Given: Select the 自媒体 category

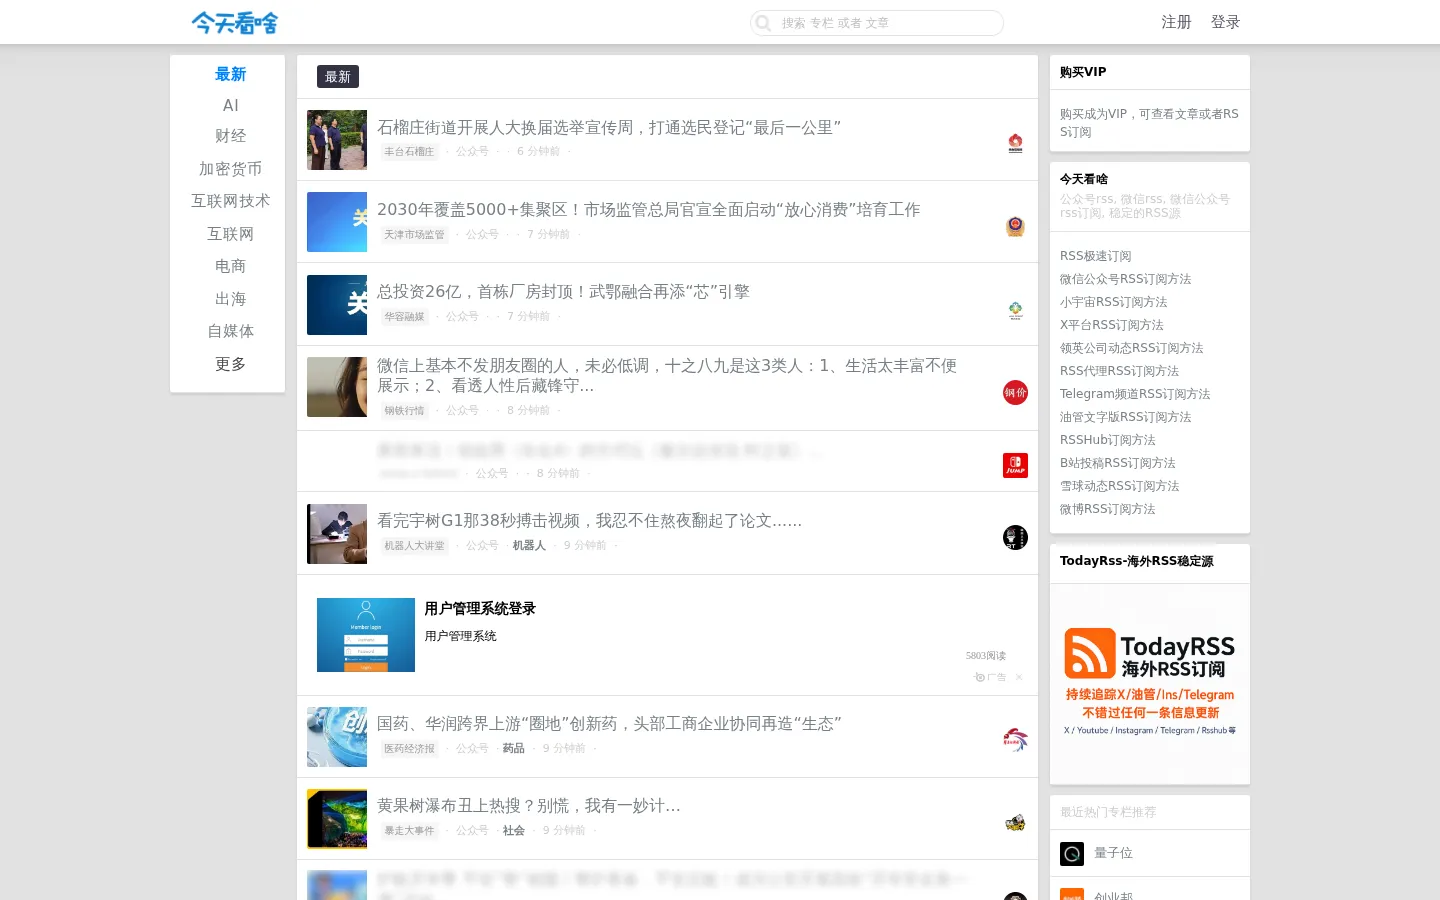Looking at the screenshot, I should tap(230, 331).
